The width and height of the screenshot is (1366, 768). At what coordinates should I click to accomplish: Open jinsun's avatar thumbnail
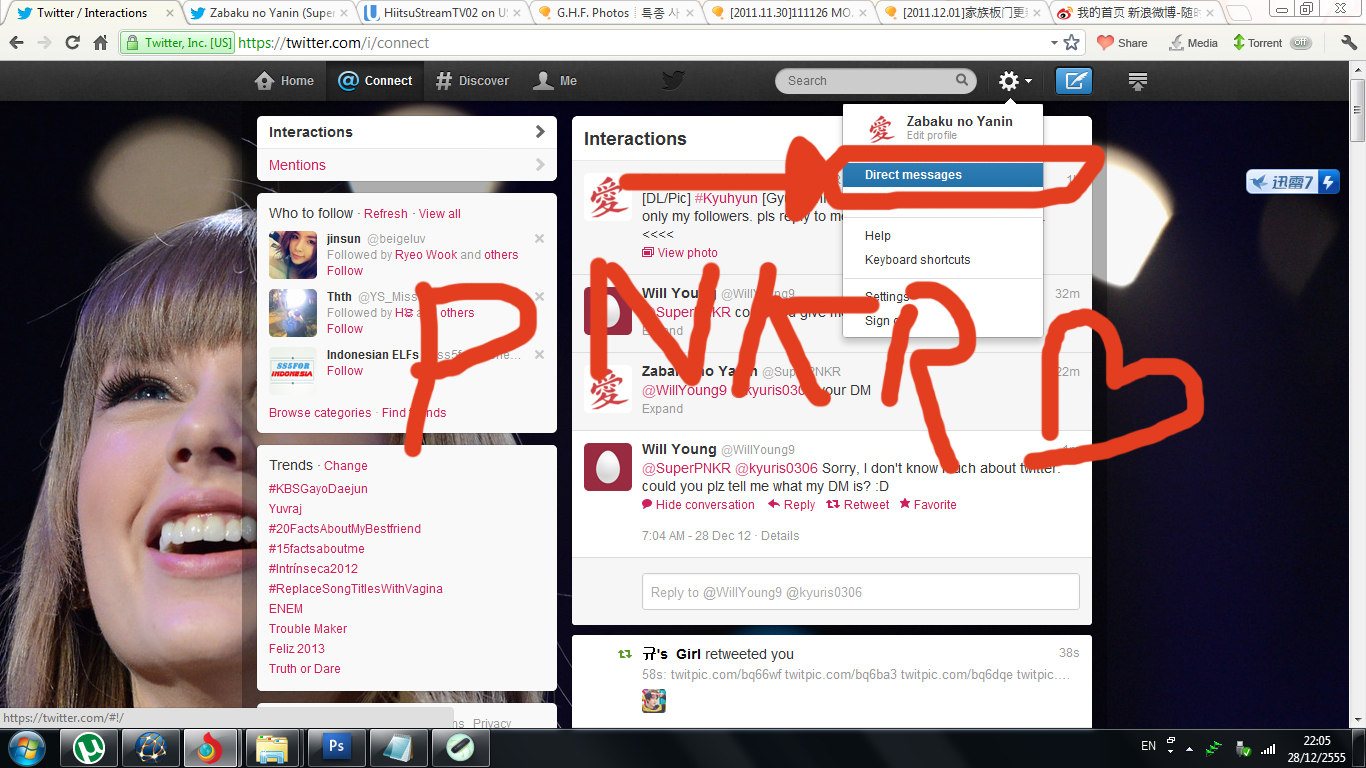coord(293,255)
